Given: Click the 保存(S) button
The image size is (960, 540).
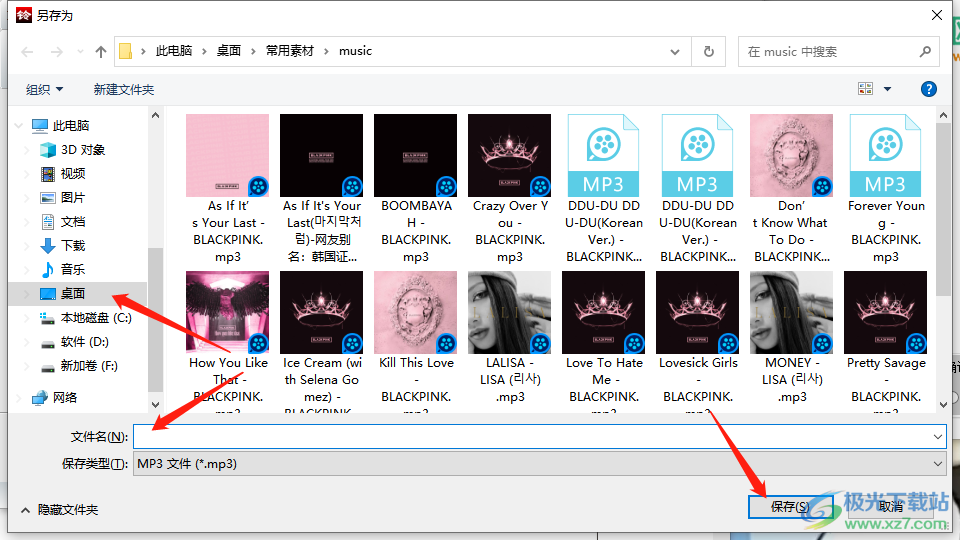Looking at the screenshot, I should point(790,506).
